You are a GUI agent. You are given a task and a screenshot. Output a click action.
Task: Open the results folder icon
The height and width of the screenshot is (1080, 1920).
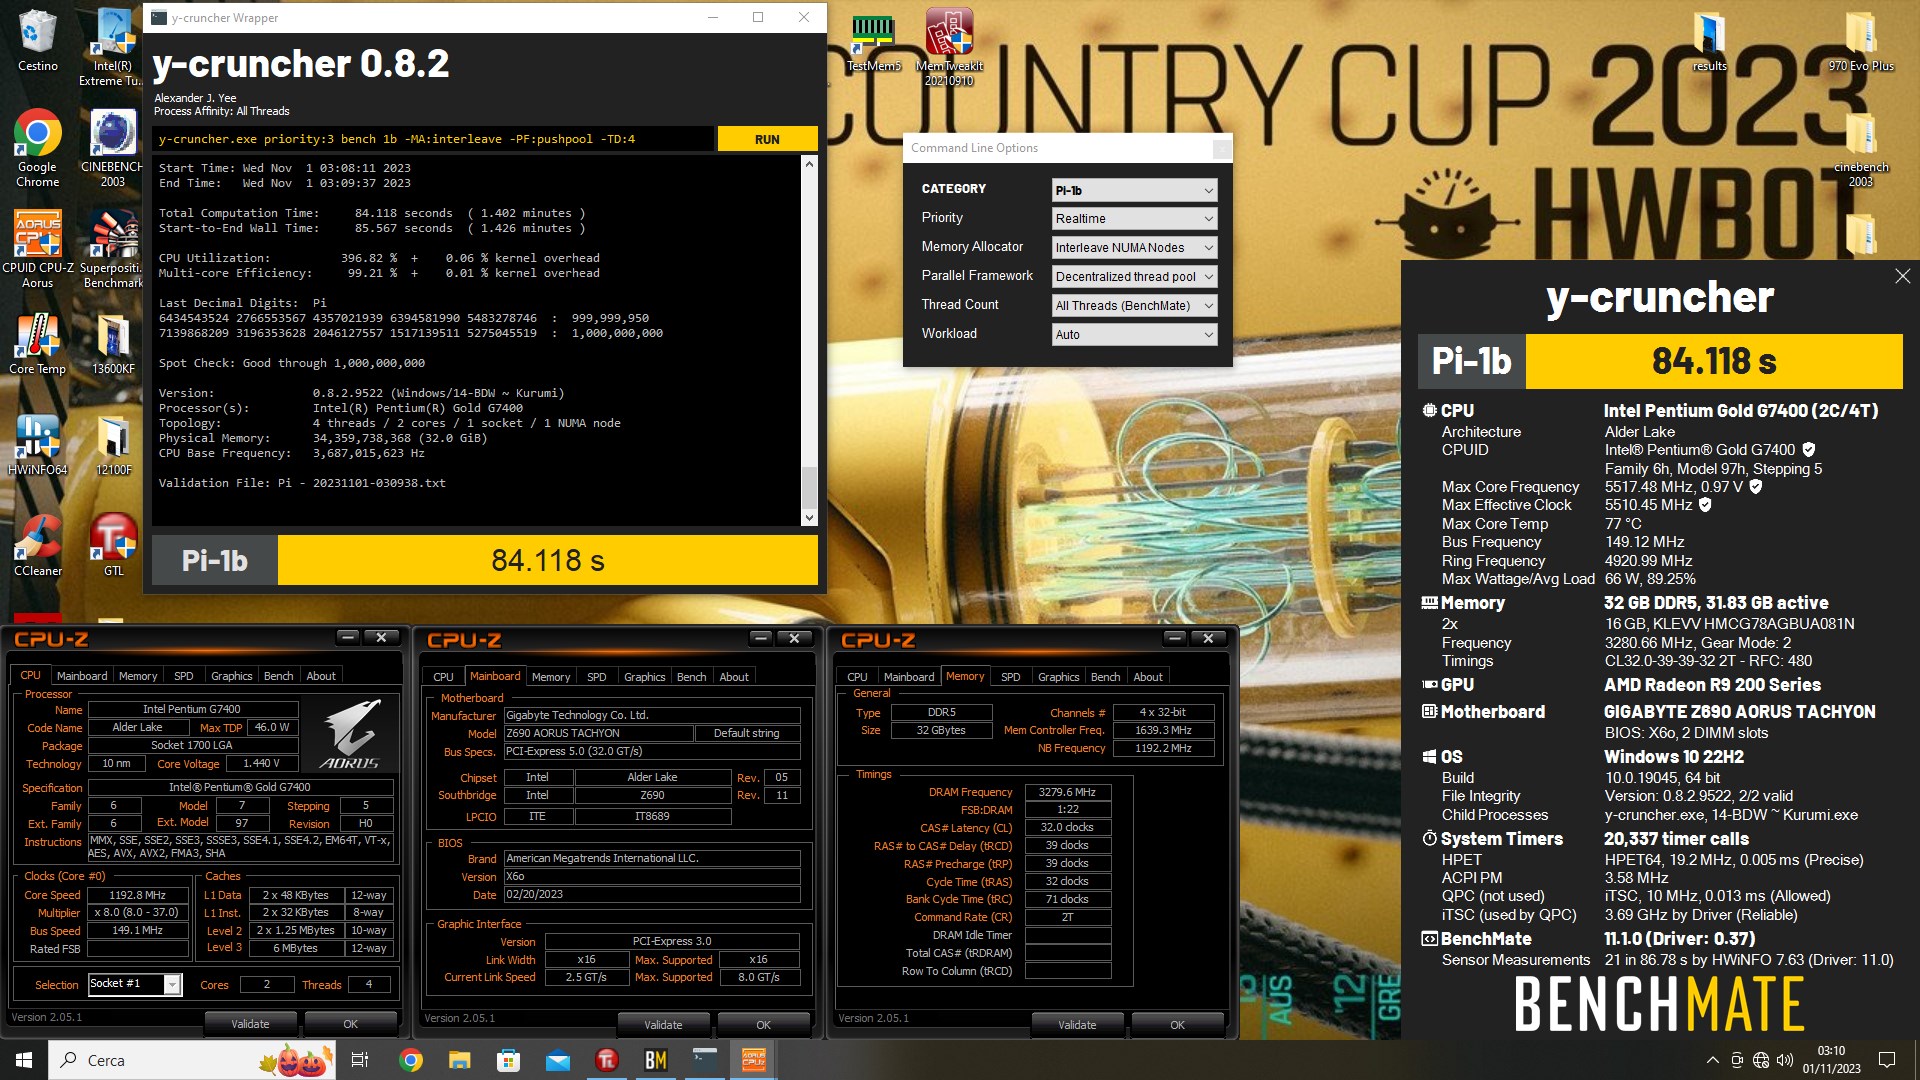1709,42
